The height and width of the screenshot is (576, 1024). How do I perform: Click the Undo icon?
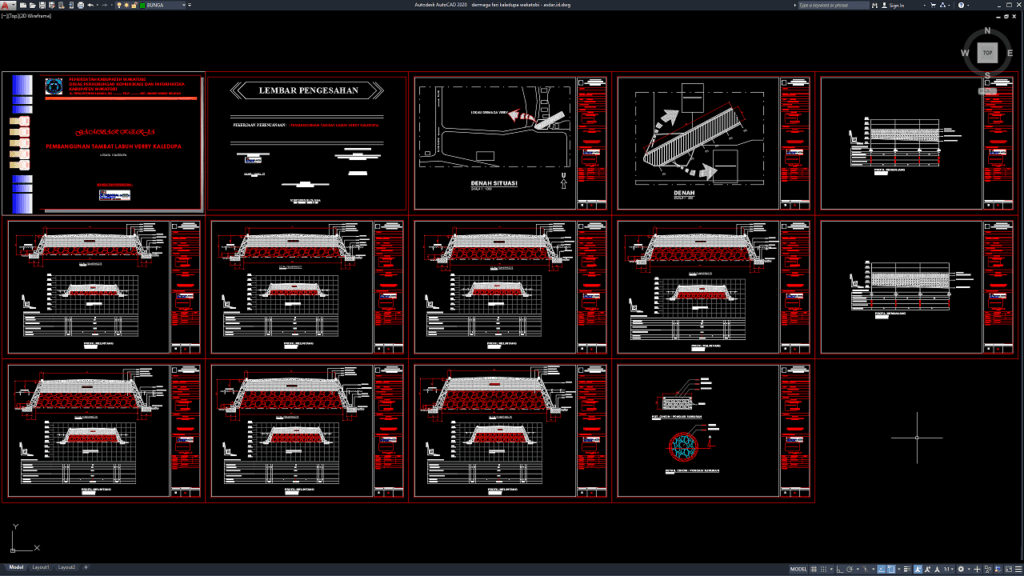pos(91,4)
